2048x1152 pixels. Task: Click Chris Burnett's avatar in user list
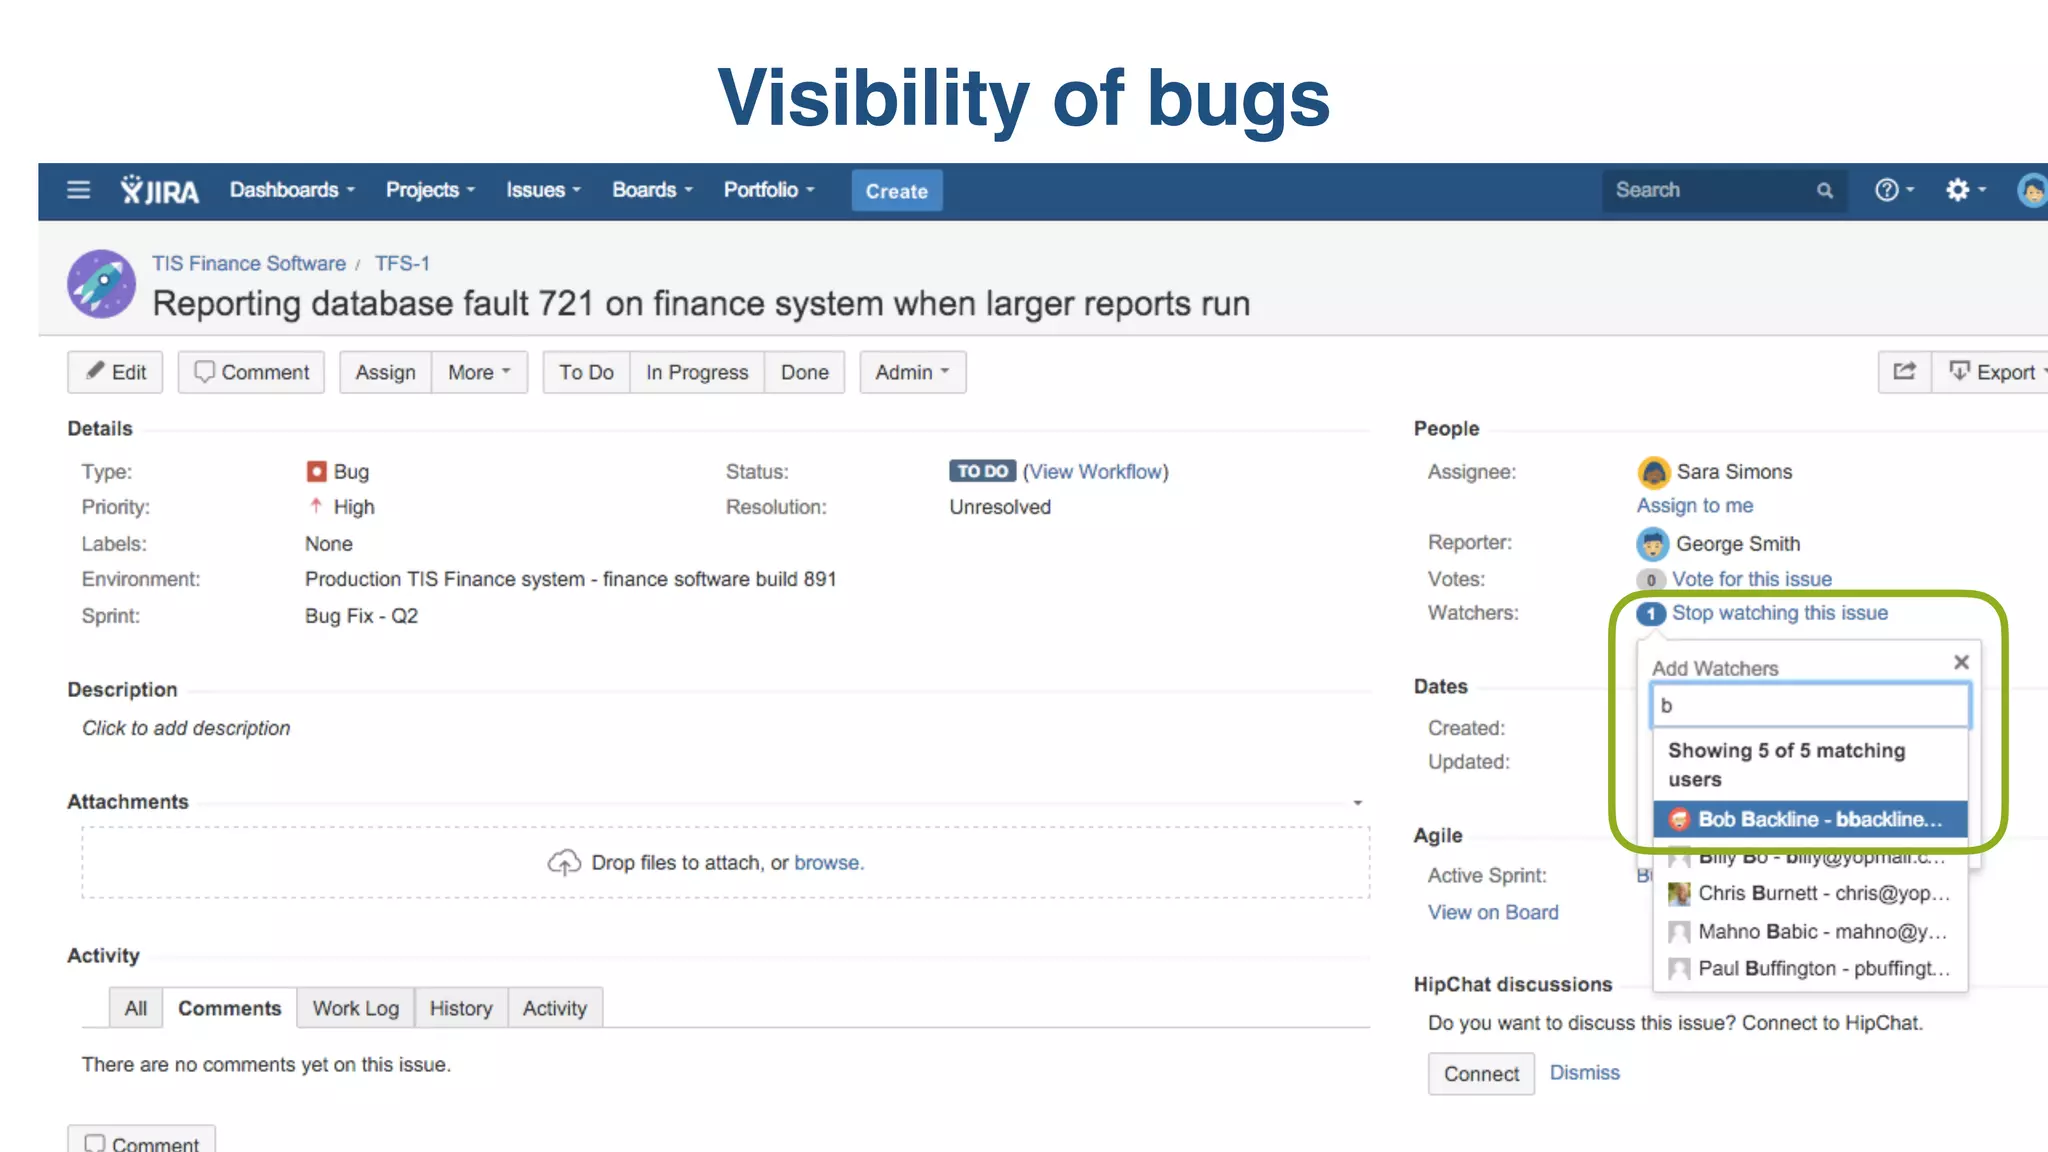pyautogui.click(x=1679, y=894)
